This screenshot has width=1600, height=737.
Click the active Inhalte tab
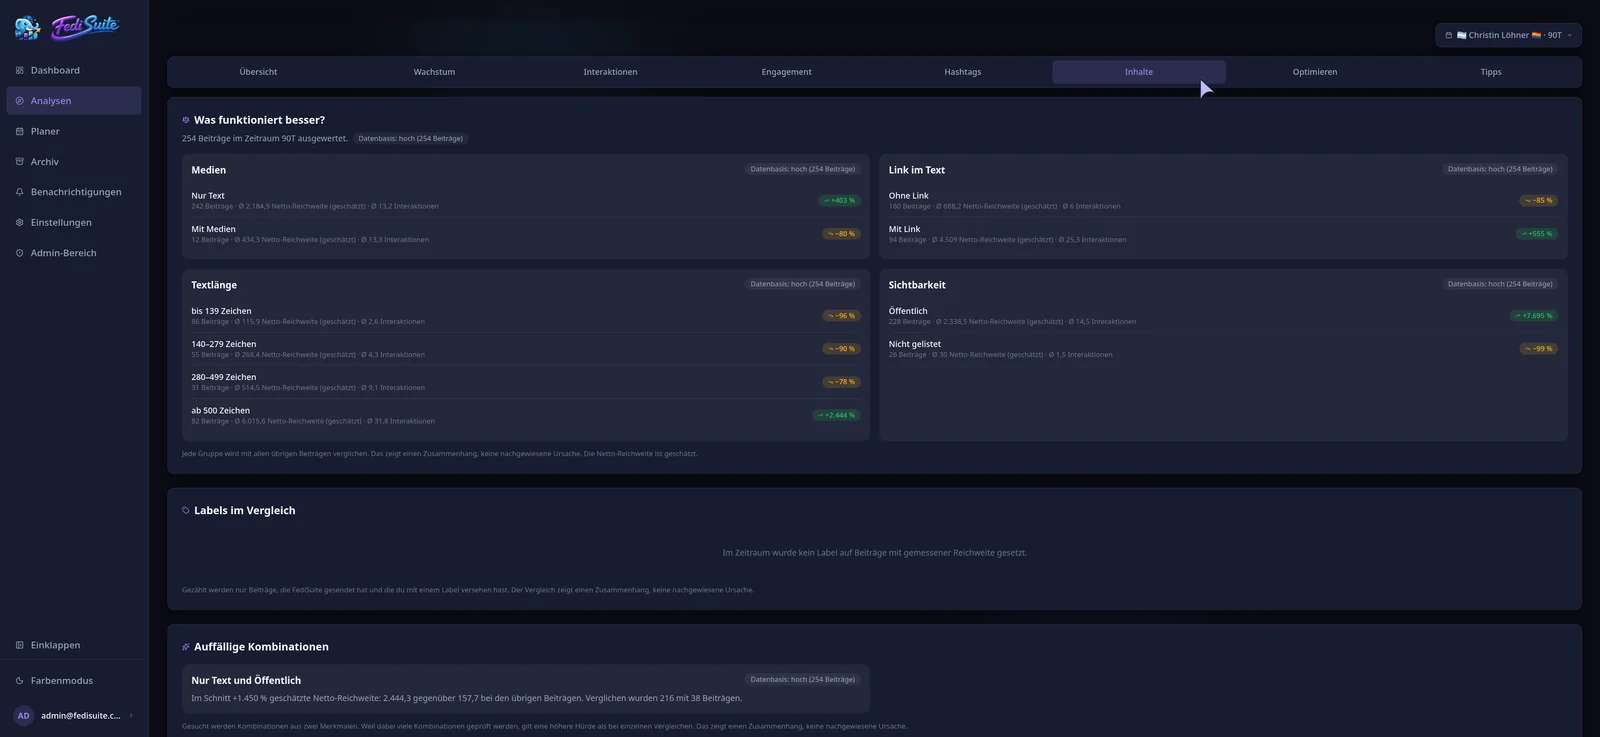pos(1139,72)
